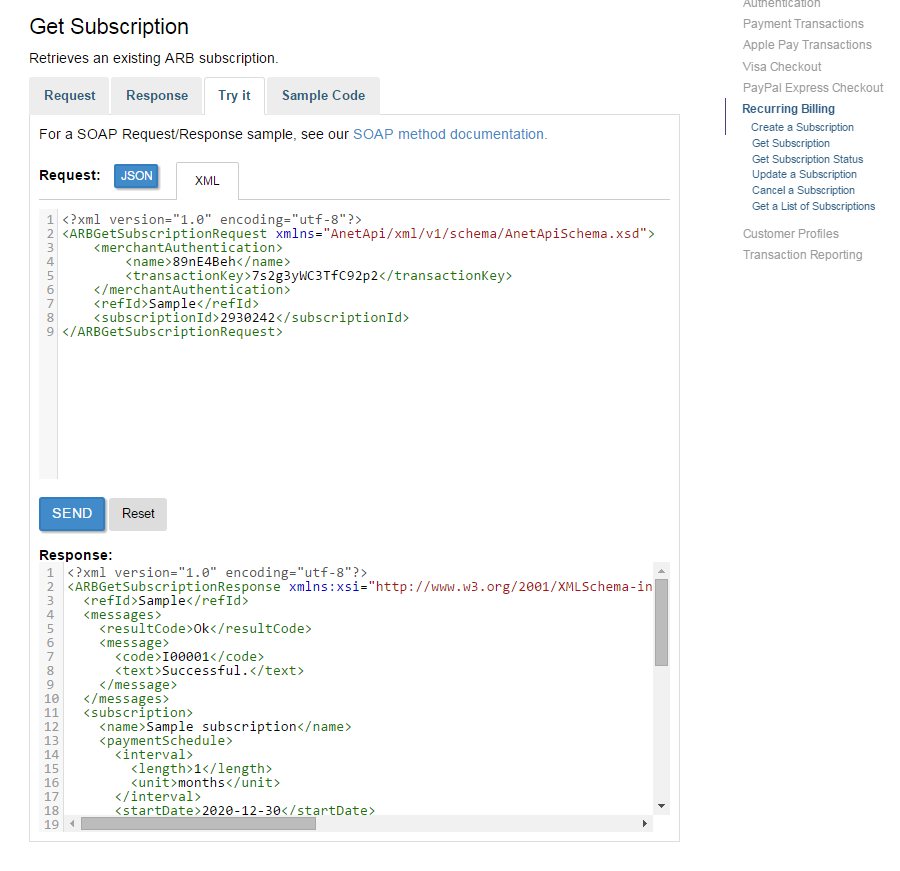Open Cancel a Subscription documentation
The image size is (900, 871).
pos(803,190)
